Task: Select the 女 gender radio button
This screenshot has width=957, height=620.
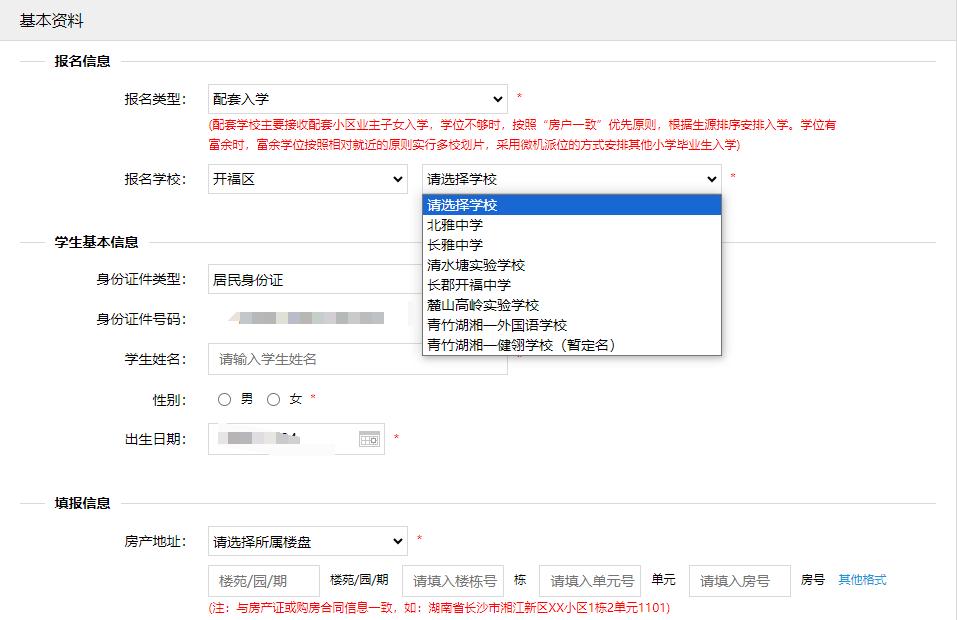Action: pyautogui.click(x=274, y=399)
